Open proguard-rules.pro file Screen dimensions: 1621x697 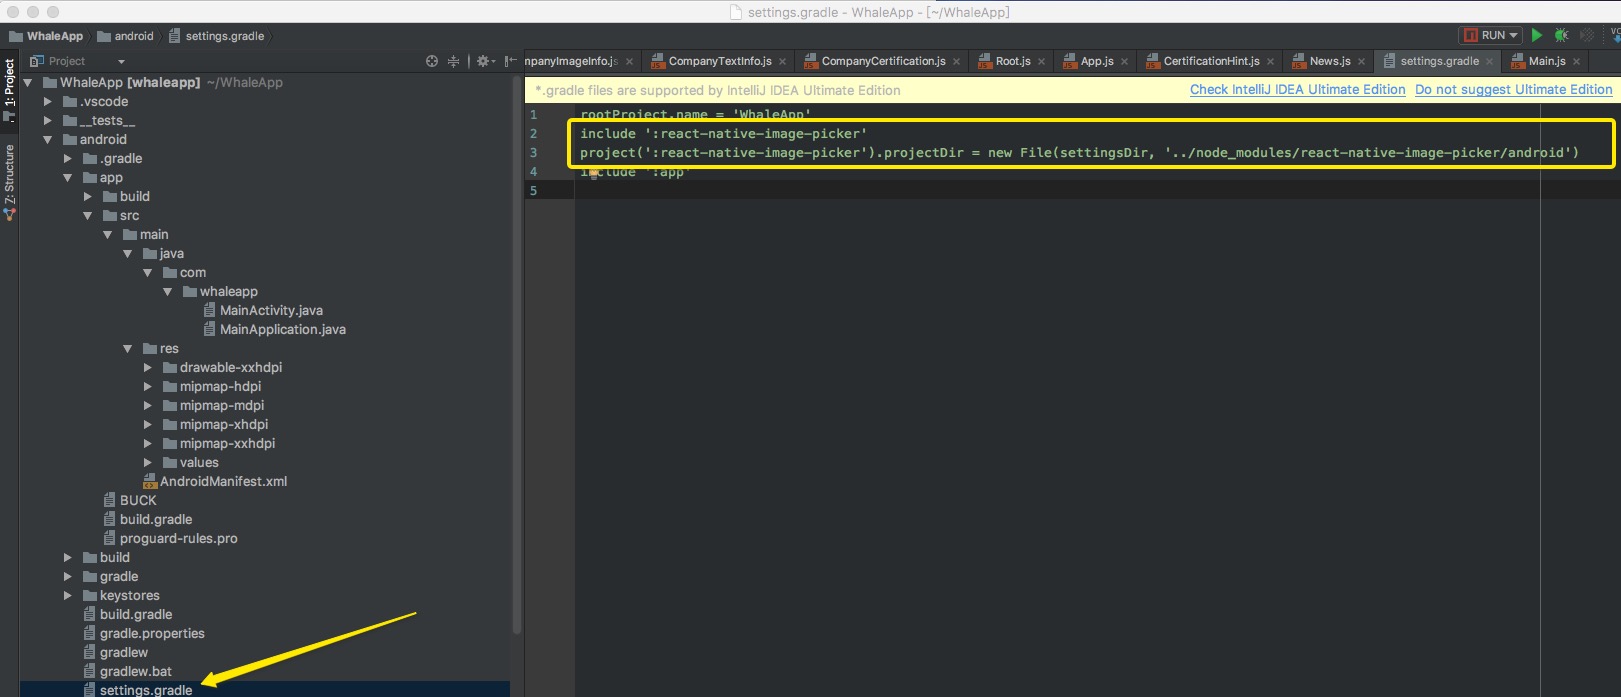coord(170,539)
